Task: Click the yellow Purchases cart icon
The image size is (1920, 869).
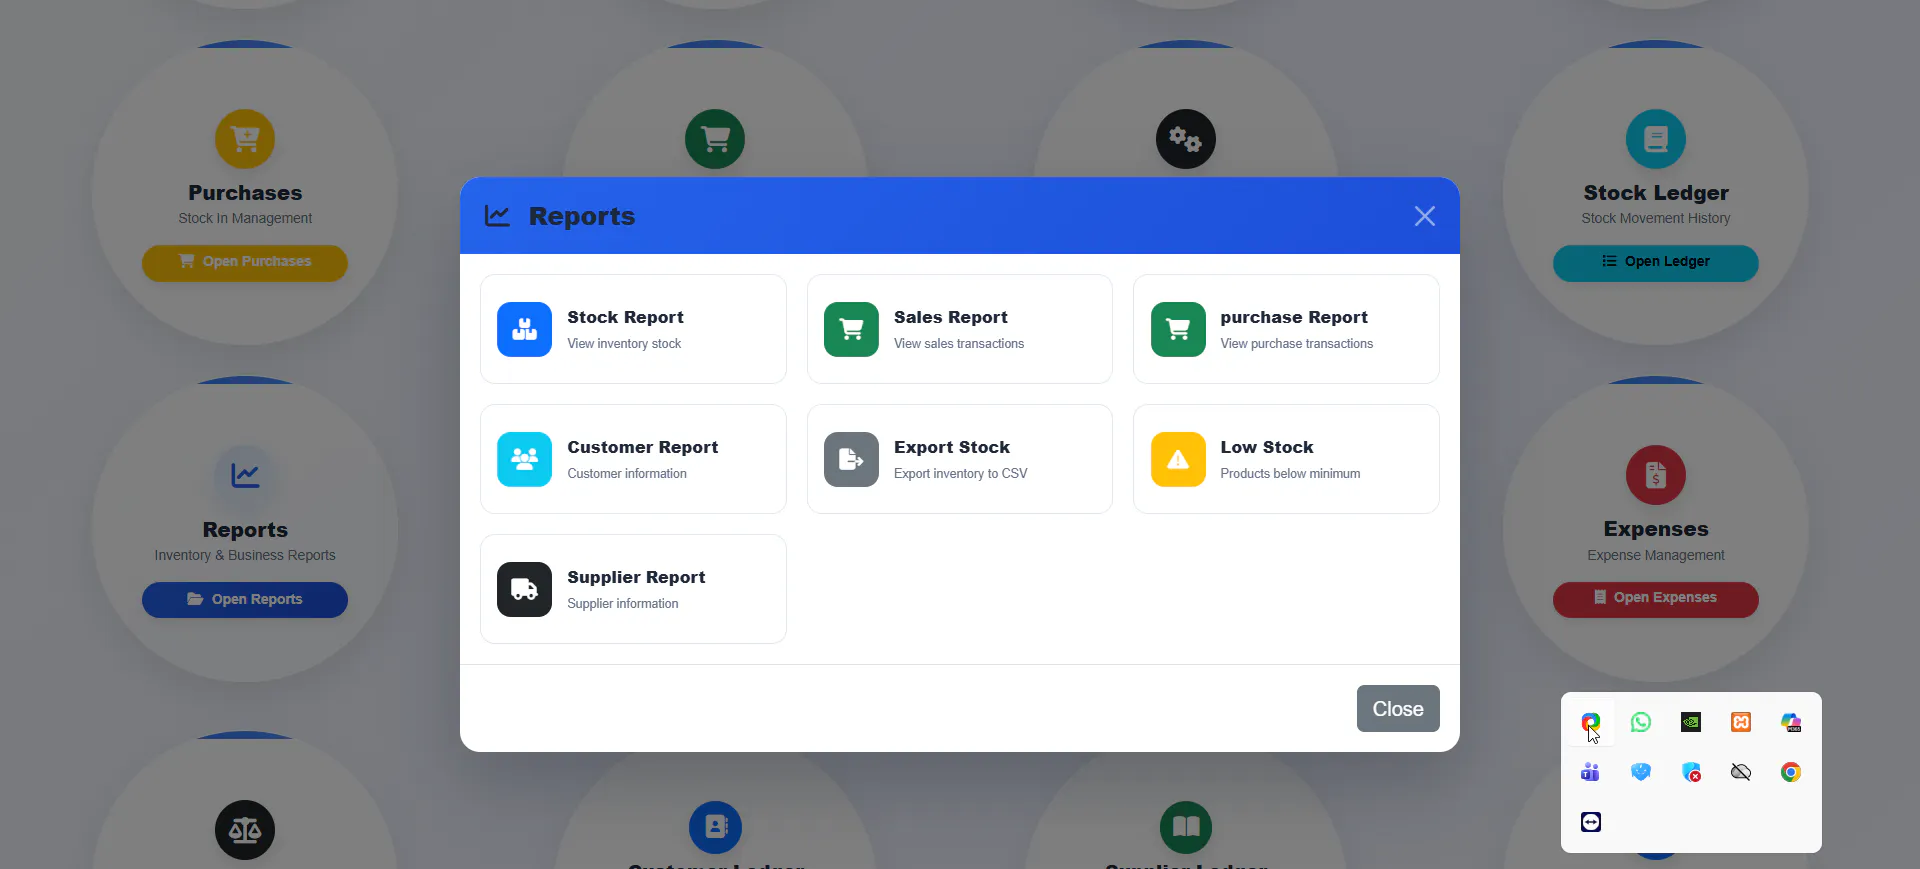Action: pyautogui.click(x=245, y=139)
